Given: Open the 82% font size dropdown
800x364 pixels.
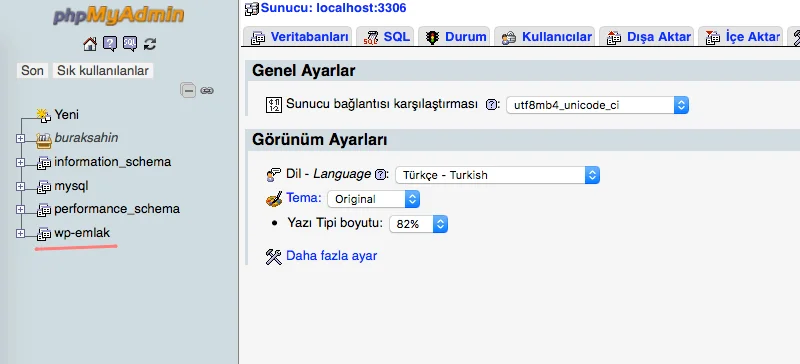Looking at the screenshot, I should pyautogui.click(x=418, y=224).
